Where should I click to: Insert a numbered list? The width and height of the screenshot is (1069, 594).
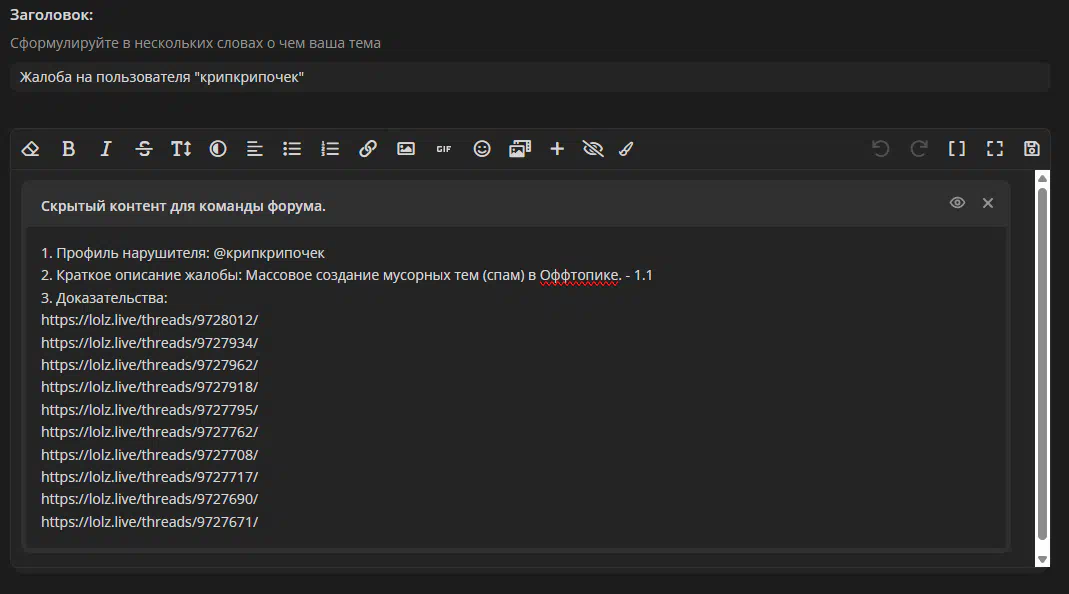[x=330, y=149]
